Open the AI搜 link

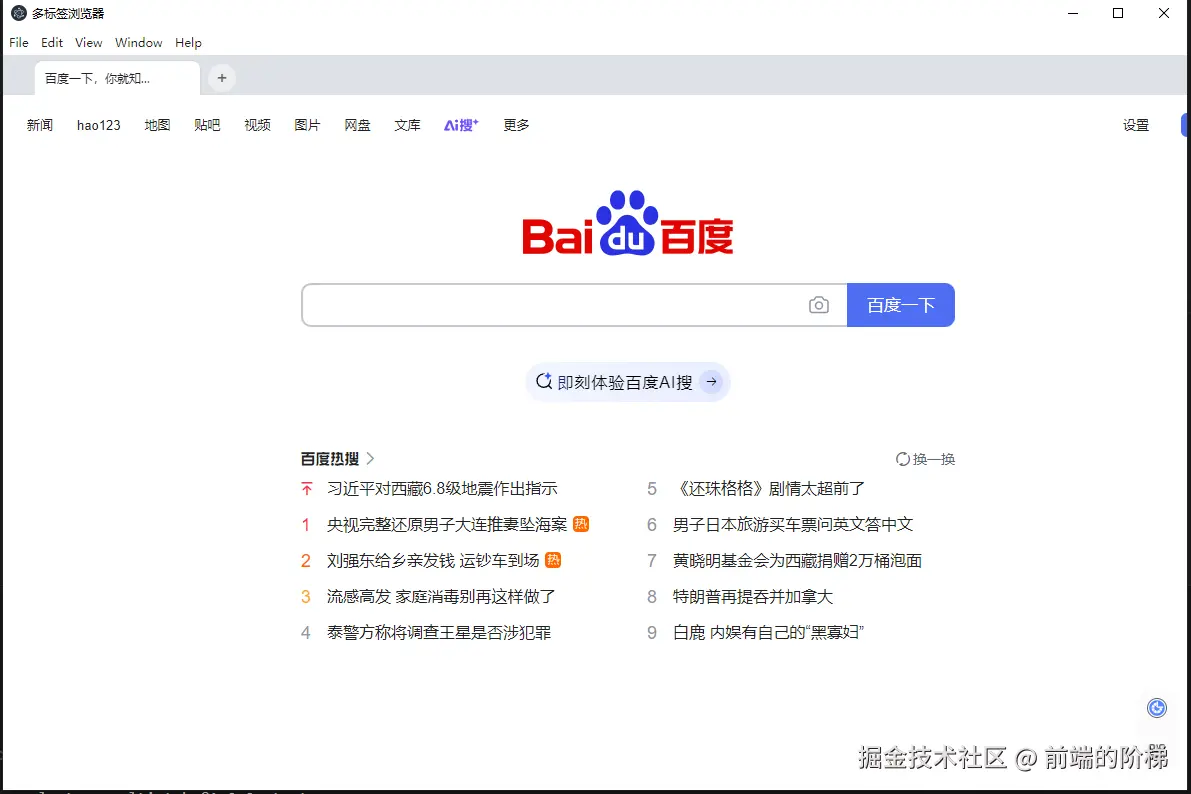coord(461,125)
